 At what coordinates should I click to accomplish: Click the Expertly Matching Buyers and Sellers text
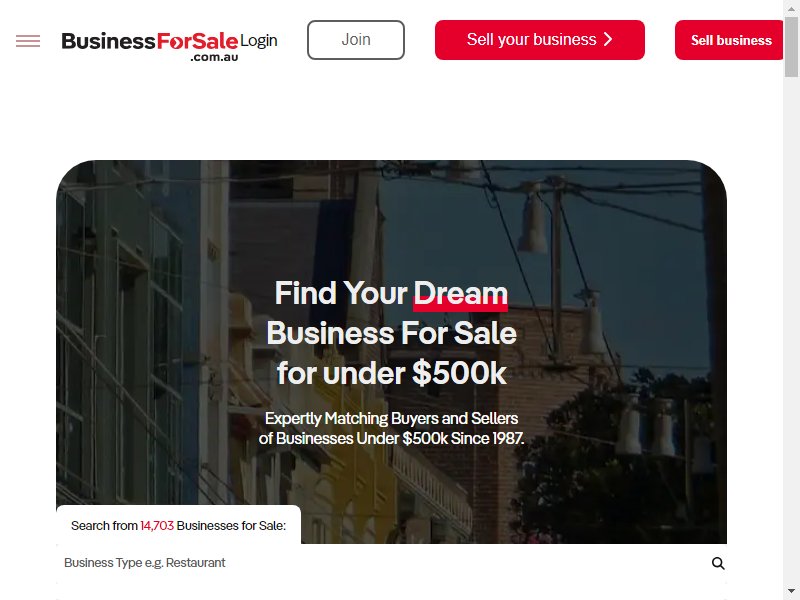[x=391, y=418]
